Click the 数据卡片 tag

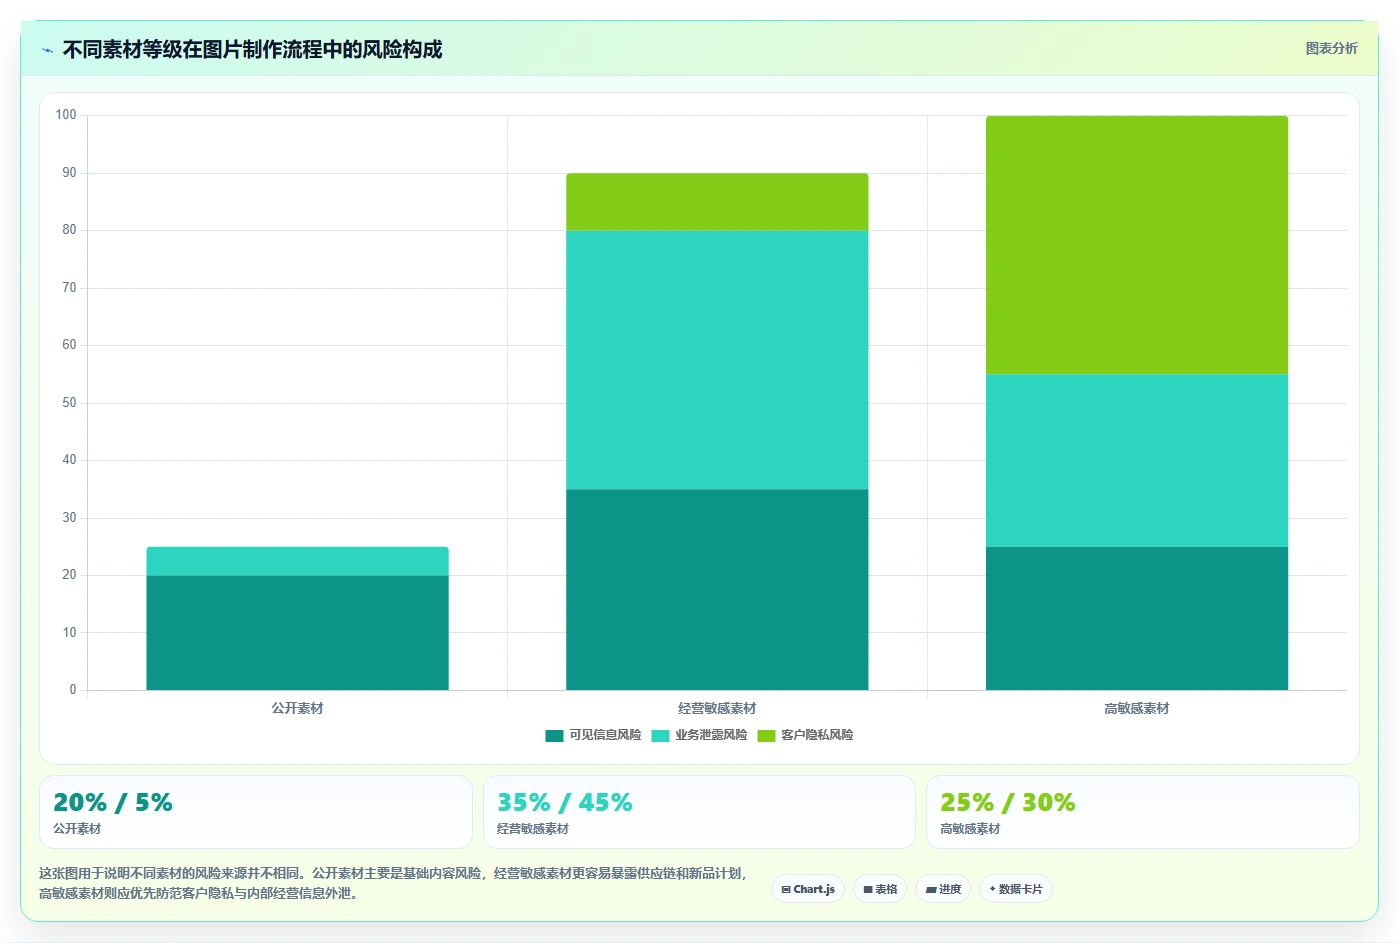click(1016, 889)
